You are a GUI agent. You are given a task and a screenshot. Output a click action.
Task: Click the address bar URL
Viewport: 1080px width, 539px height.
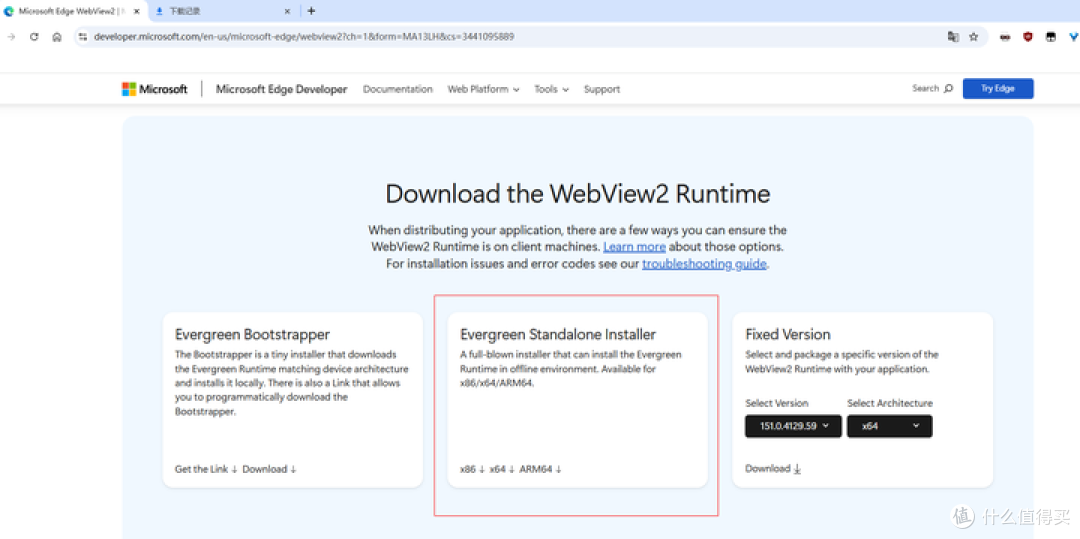point(304,37)
